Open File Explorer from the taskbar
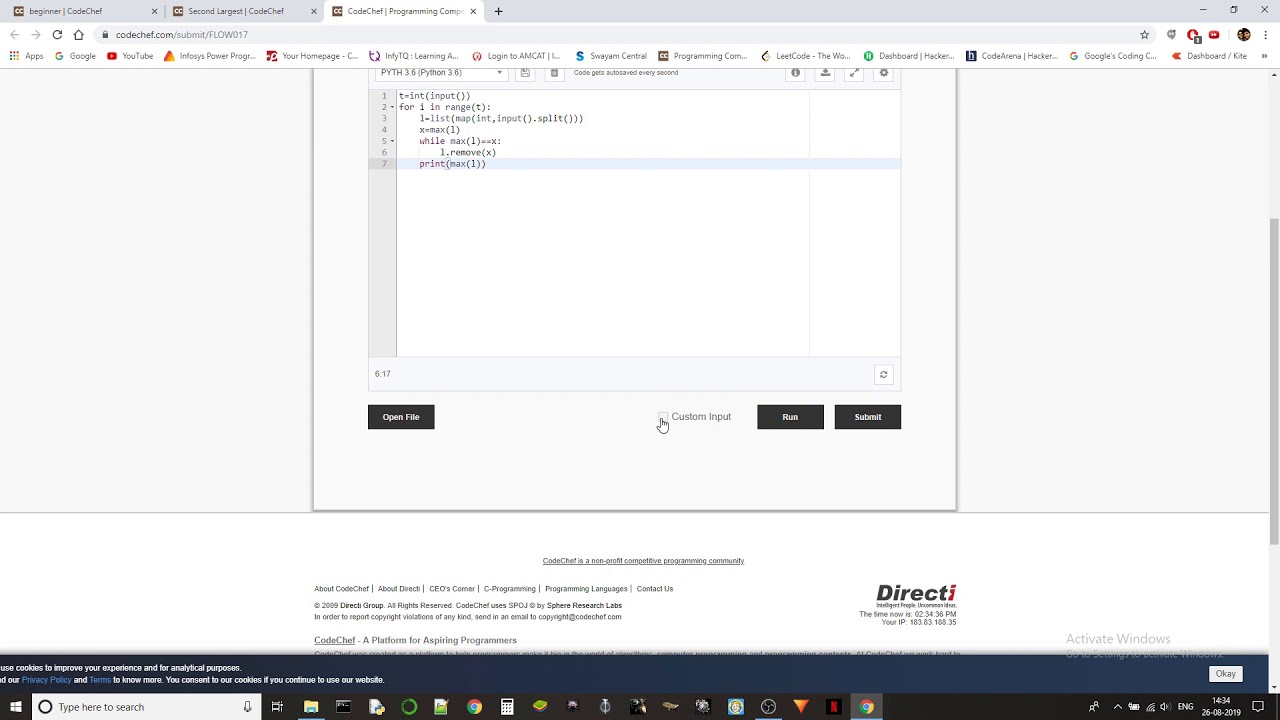The height and width of the screenshot is (720, 1280). [311, 707]
